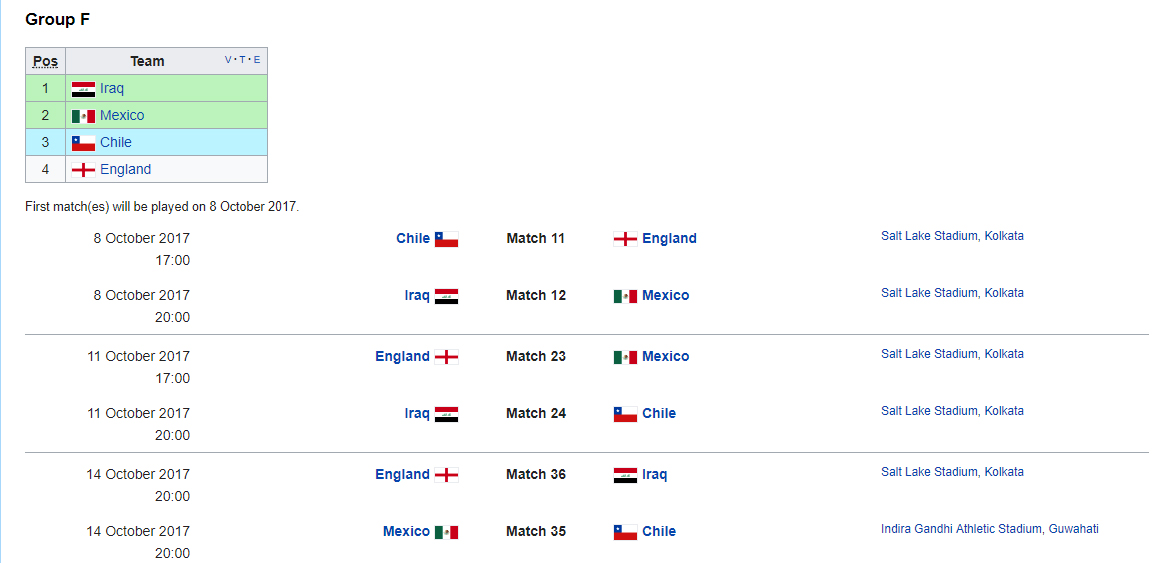This screenshot has height=563, width=1159.
Task: Click England flag icon in standings table
Action: [84, 170]
